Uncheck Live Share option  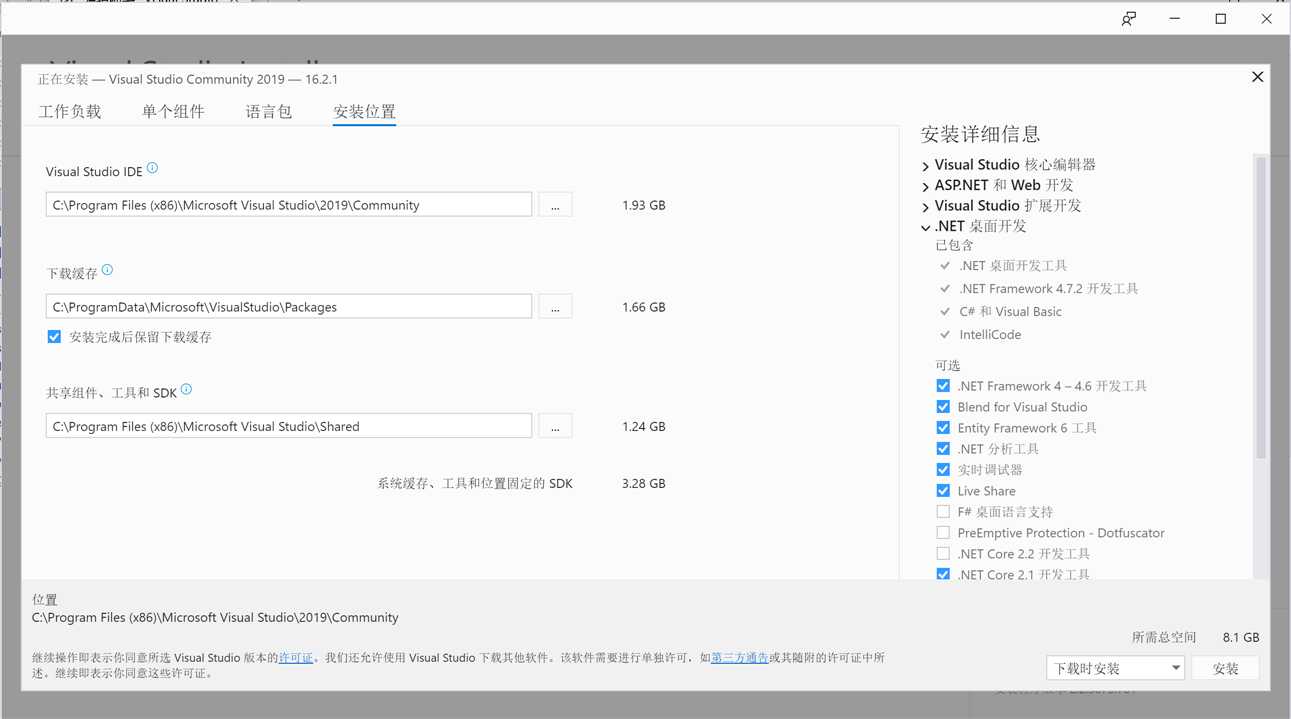[x=943, y=491]
